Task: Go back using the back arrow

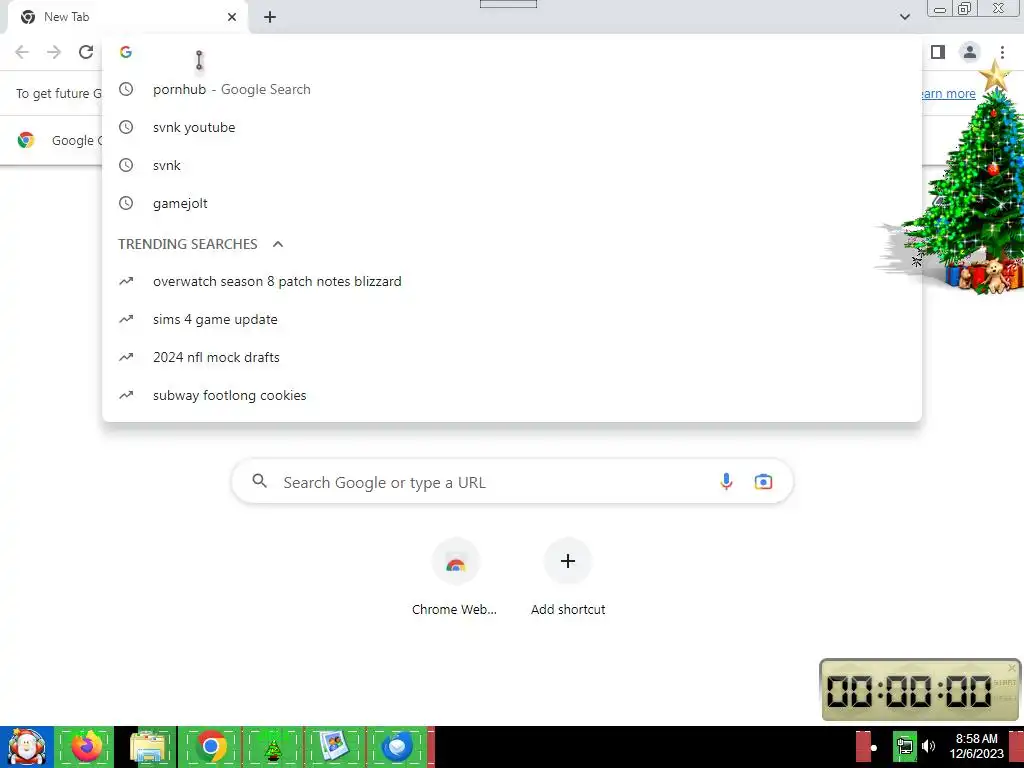Action: 22,52
